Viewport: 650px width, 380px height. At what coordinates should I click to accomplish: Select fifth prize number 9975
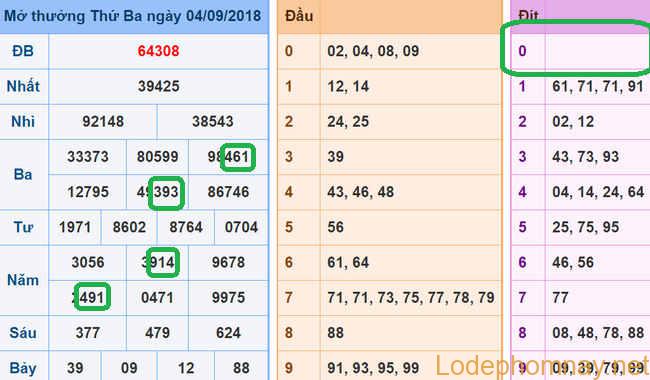click(228, 298)
